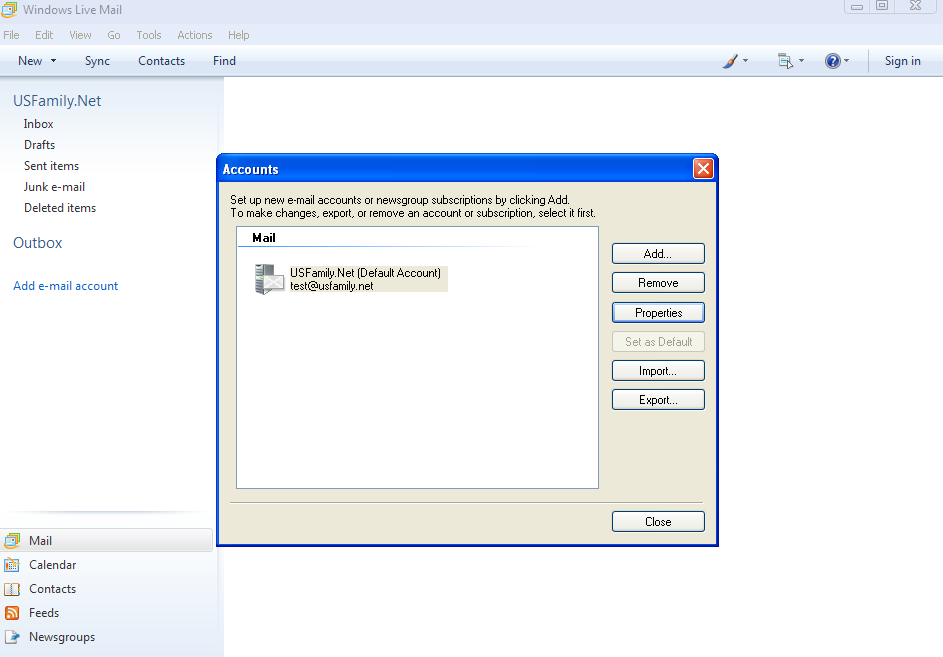This screenshot has width=943, height=657.
Task: Open the Sent items folder
Action: pyautogui.click(x=51, y=166)
